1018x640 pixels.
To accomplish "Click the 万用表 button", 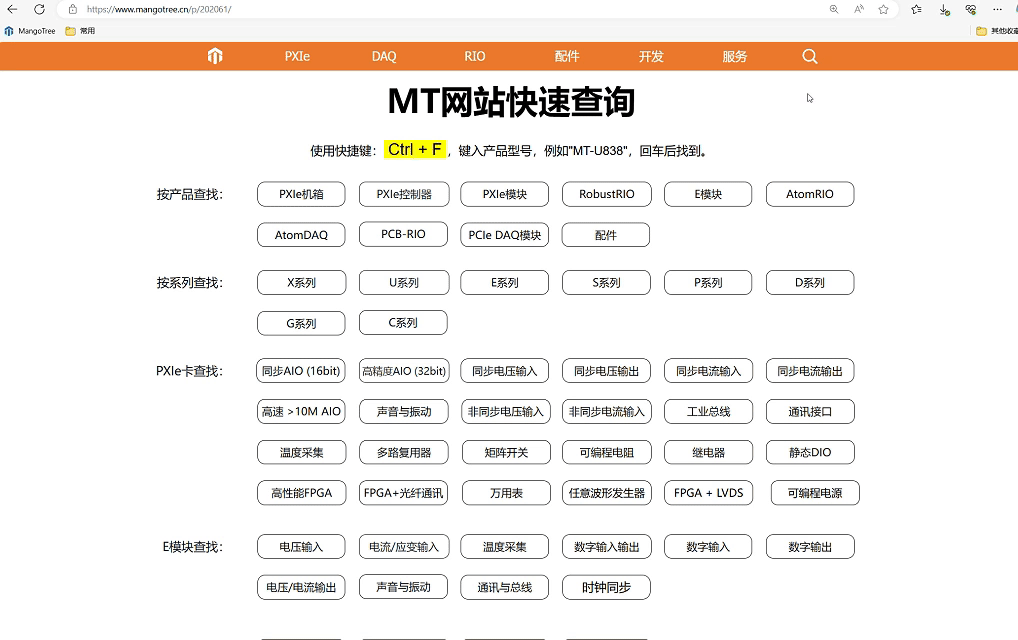I will (x=506, y=493).
